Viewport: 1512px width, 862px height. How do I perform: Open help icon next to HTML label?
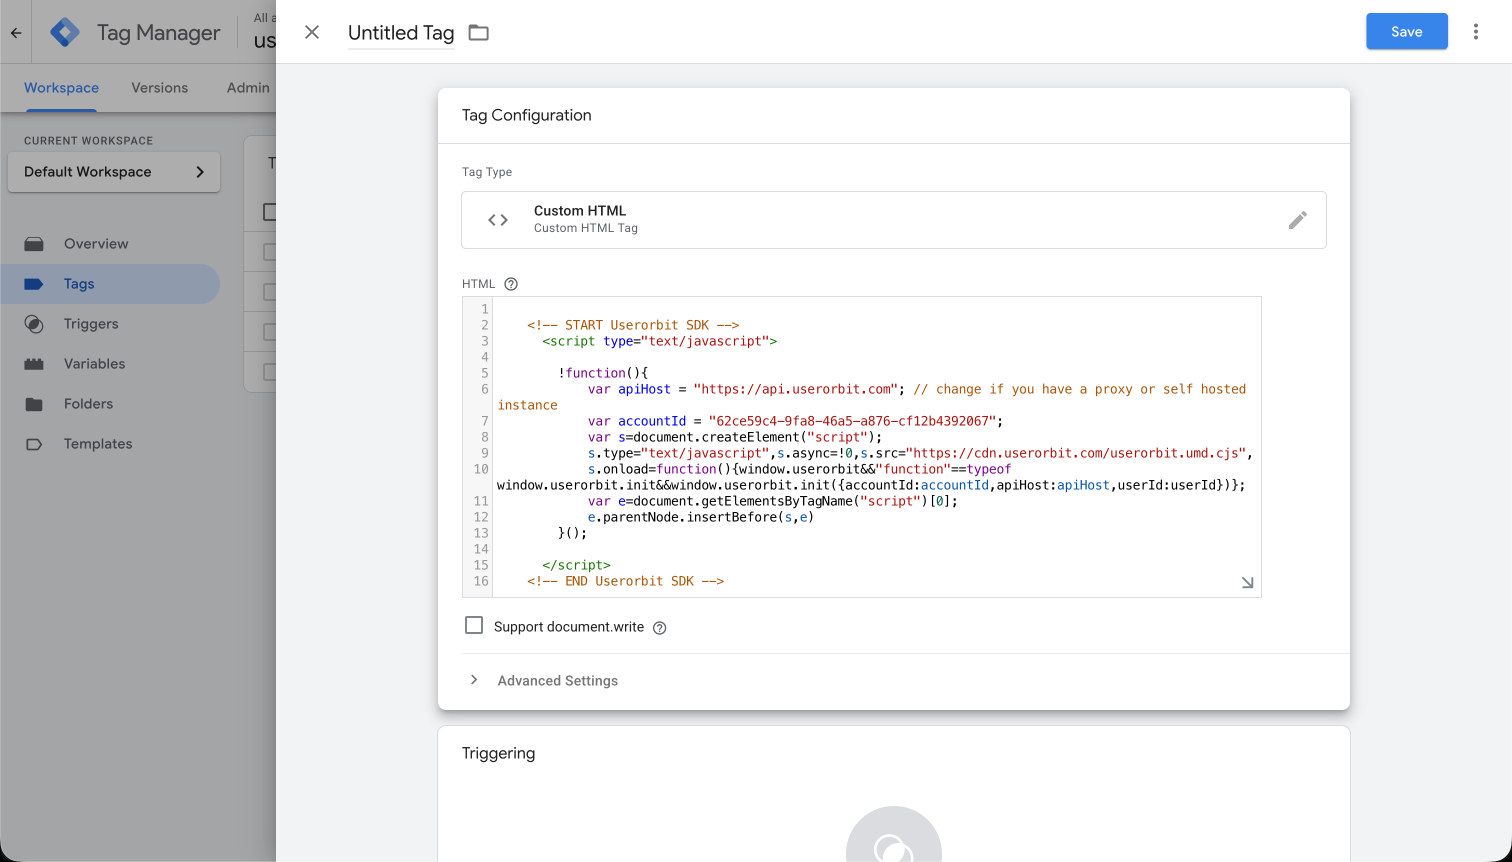(511, 284)
